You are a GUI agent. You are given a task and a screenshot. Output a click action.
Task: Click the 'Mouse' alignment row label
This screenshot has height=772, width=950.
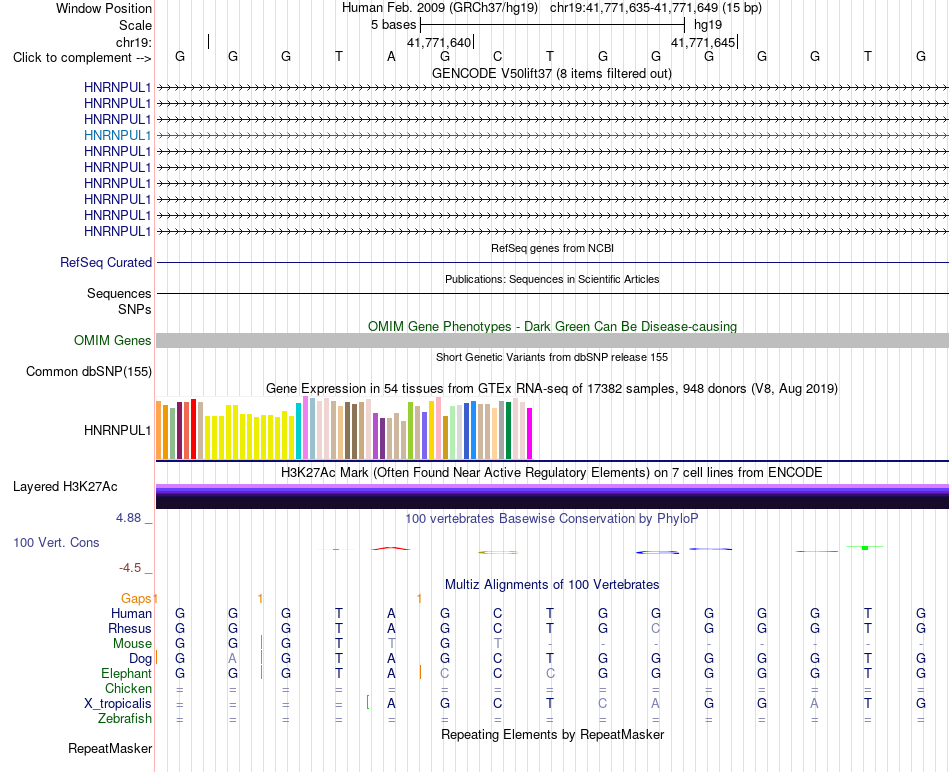[132, 644]
